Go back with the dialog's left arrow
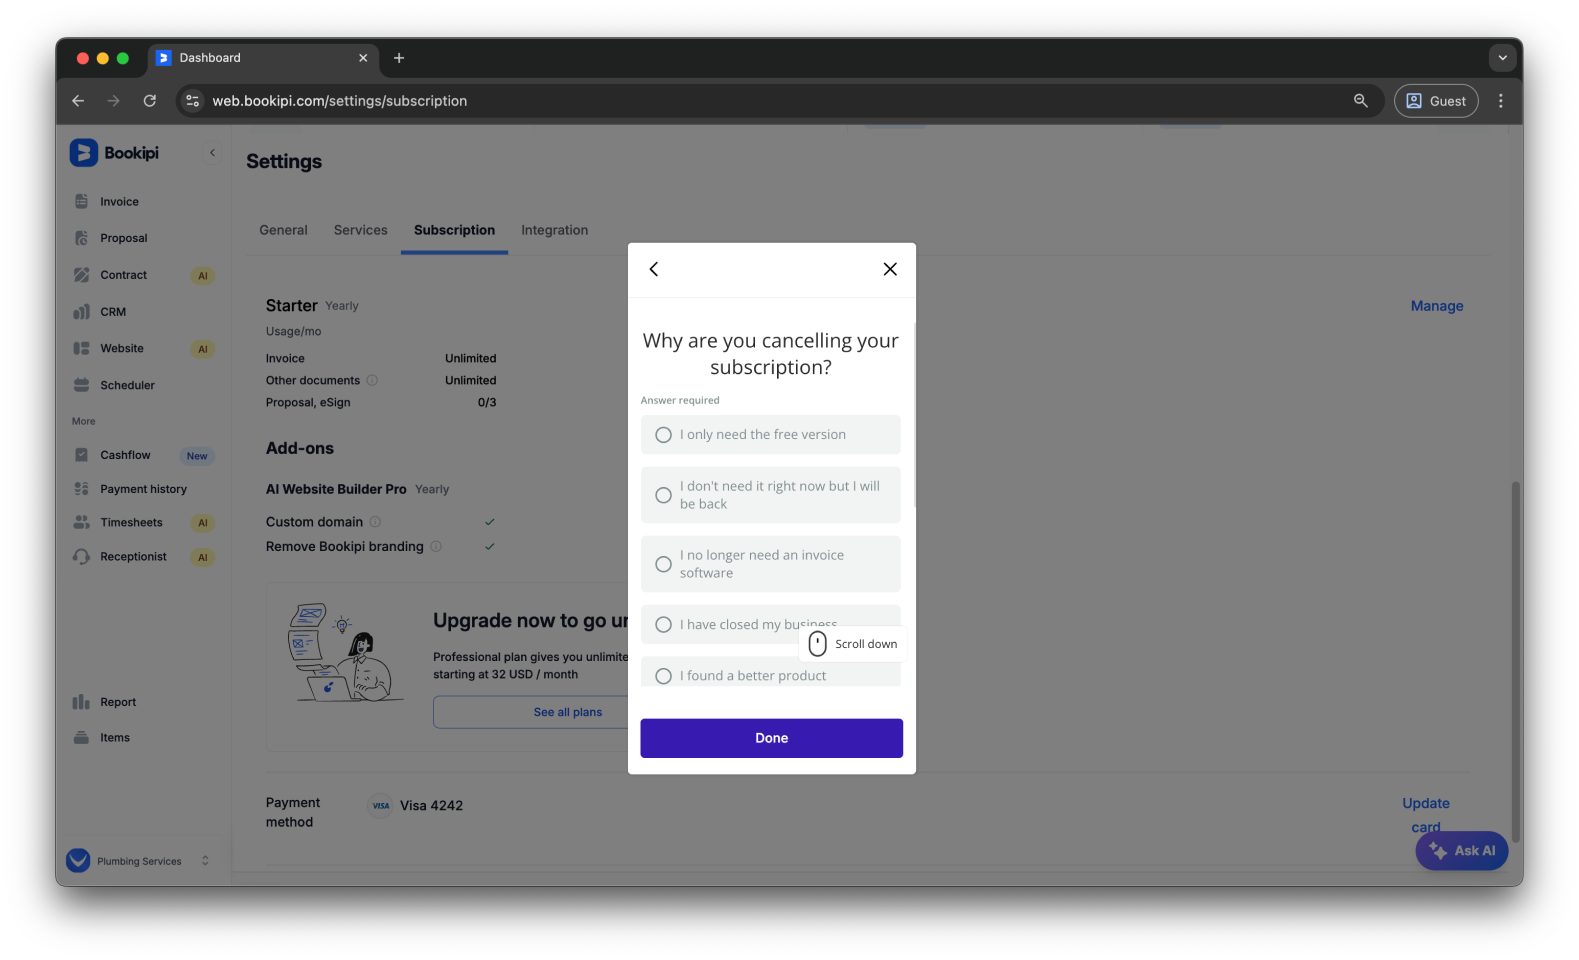Screen dimensions: 1579x960 tap(654, 269)
